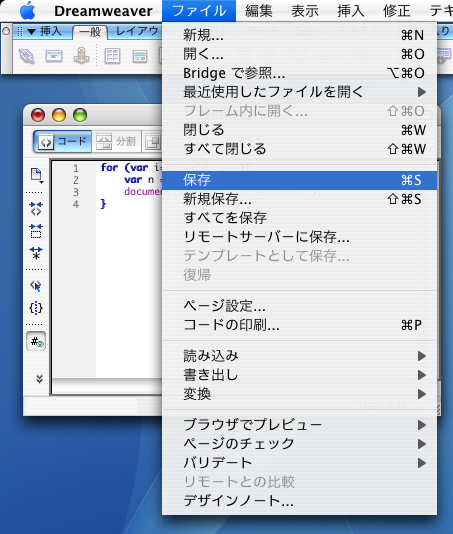Expand 最近使用したファイルを開く submenu
The image size is (453, 534).
(x=299, y=92)
